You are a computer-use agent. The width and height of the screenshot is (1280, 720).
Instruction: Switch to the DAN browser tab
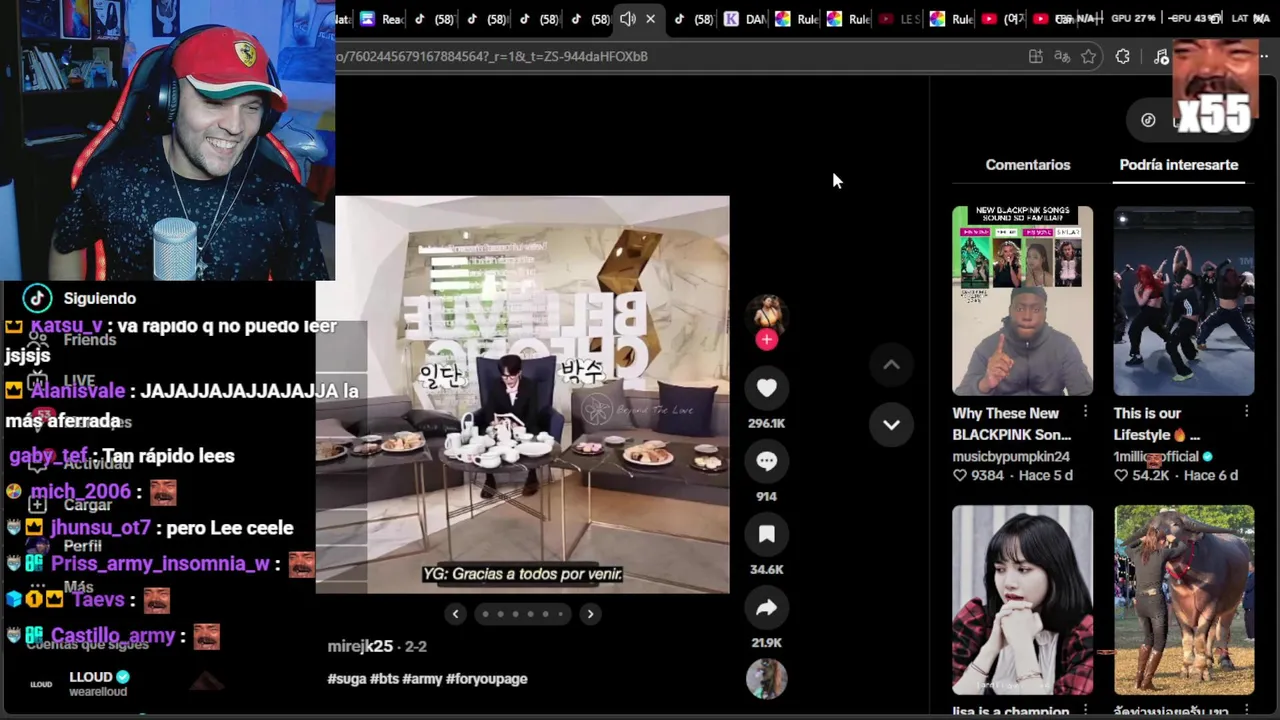(x=746, y=19)
